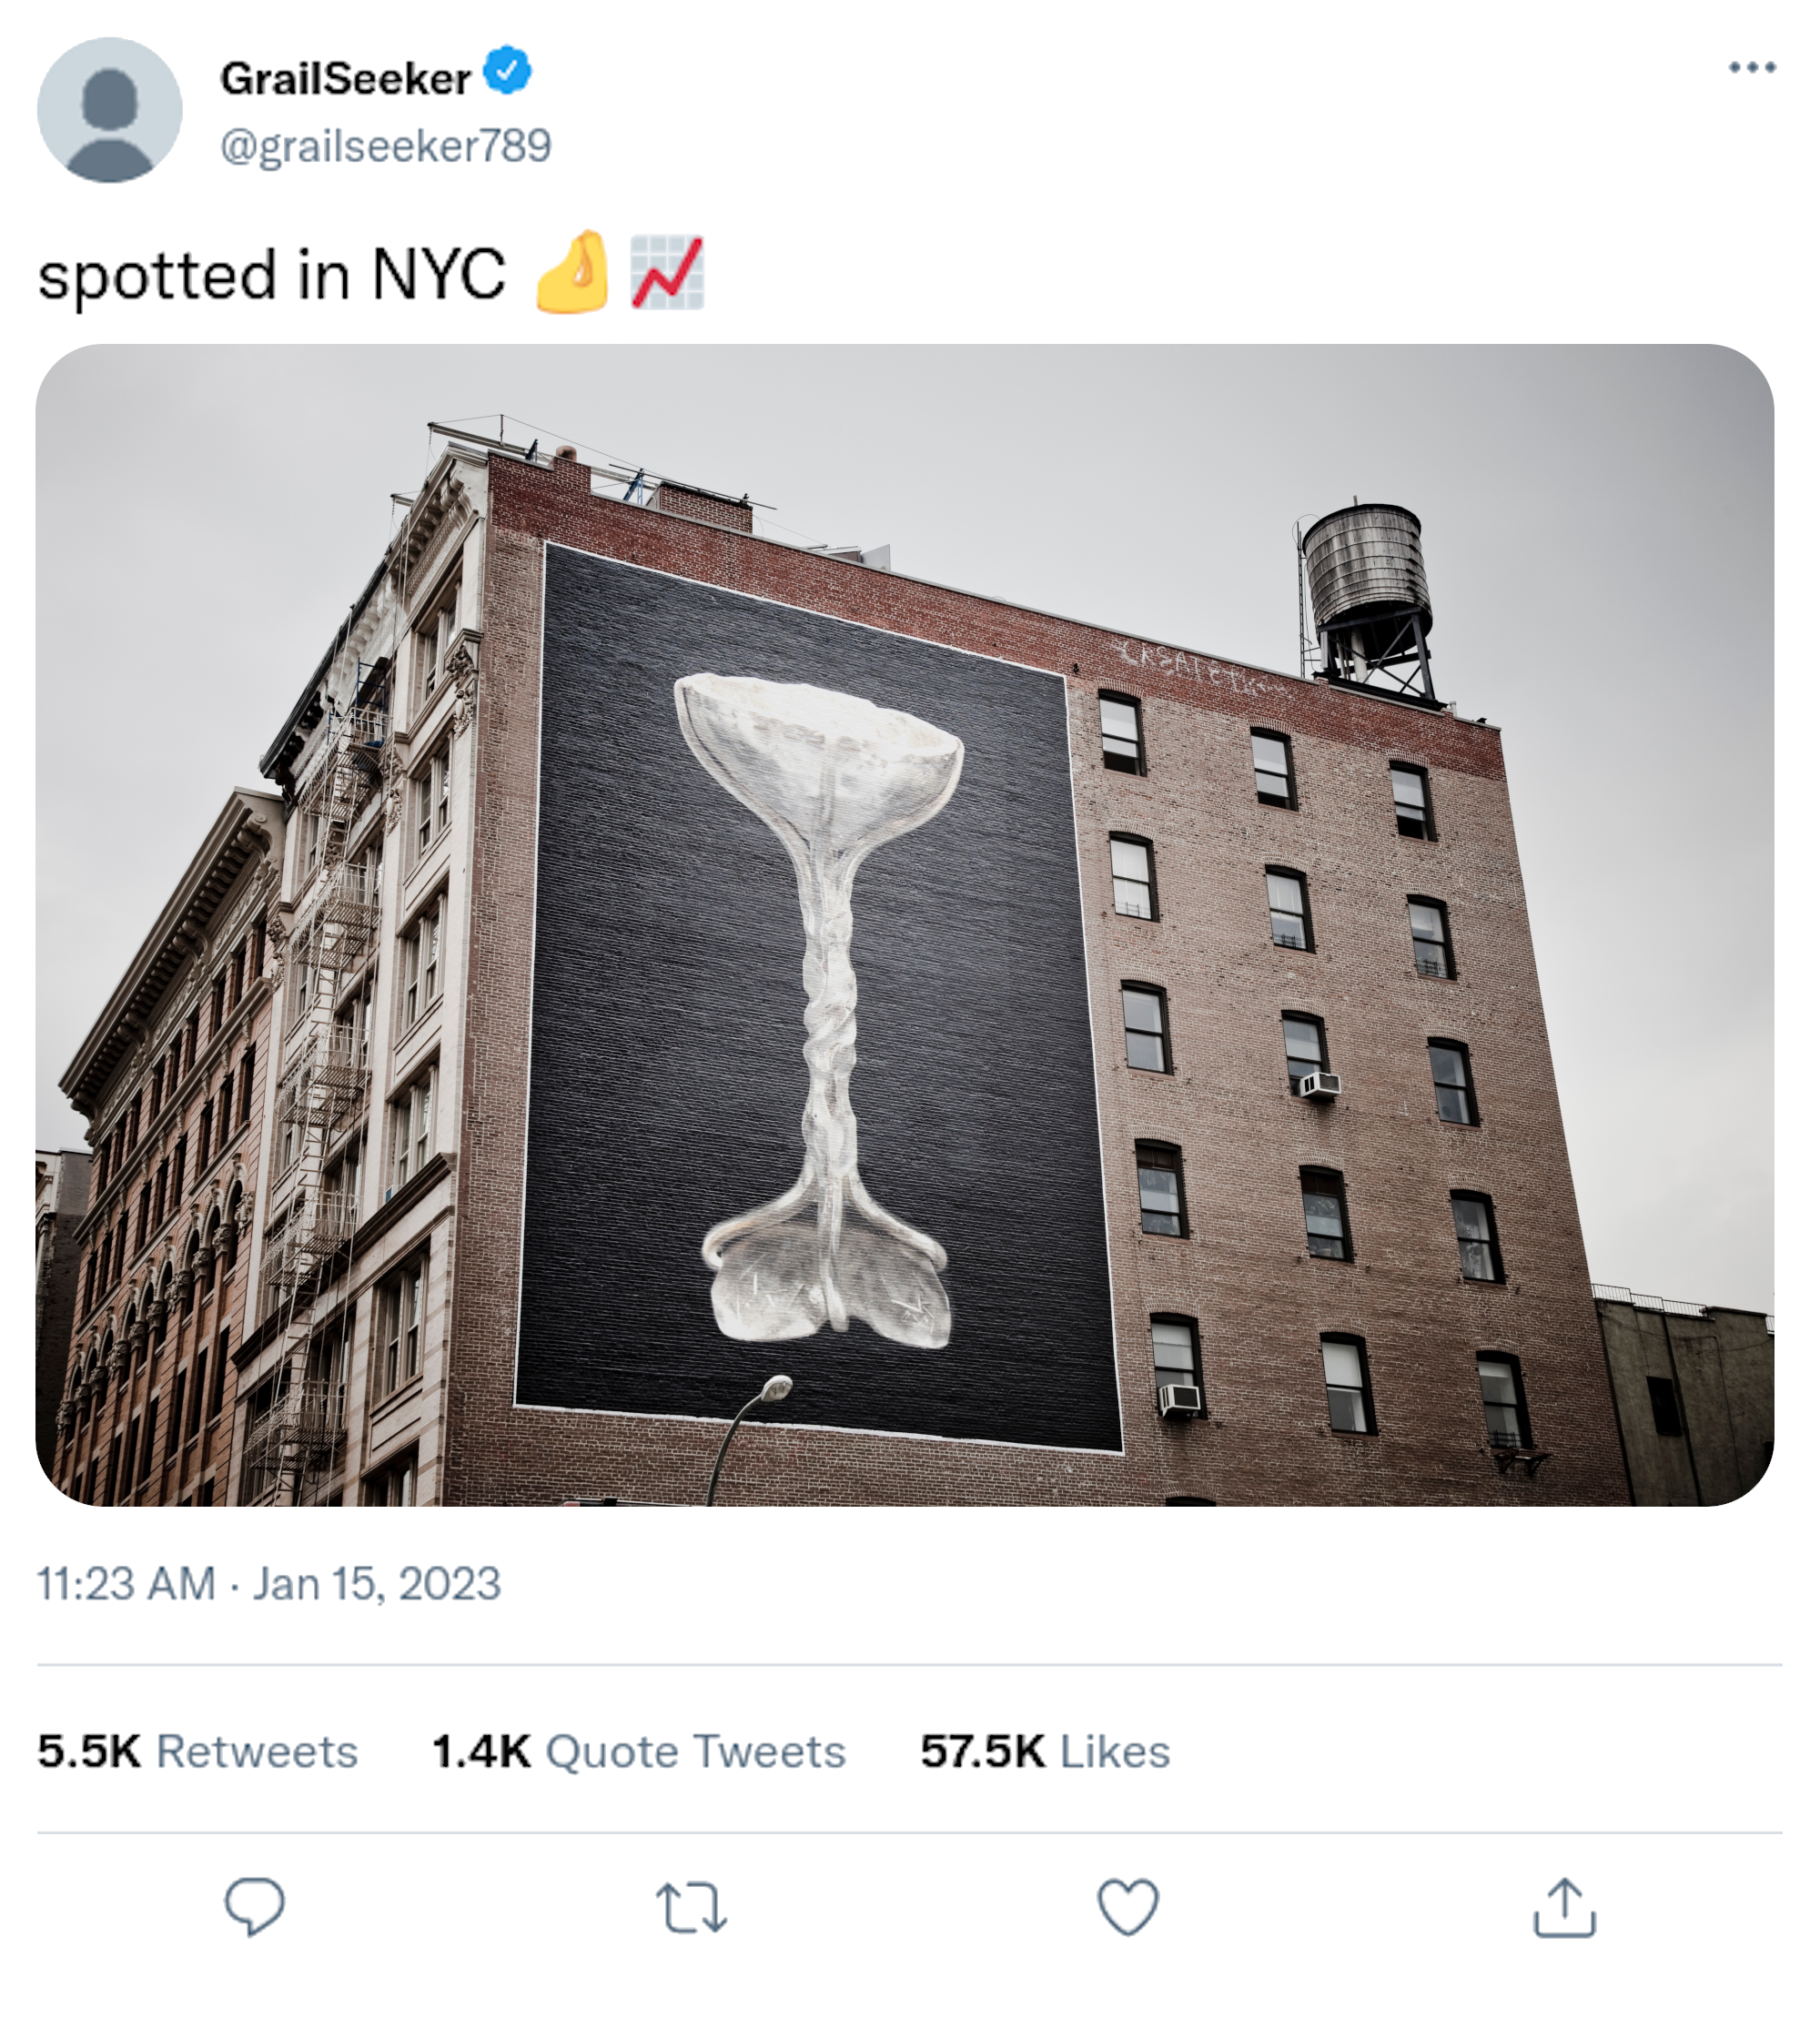Like the tweet with heart icon

(1128, 1906)
